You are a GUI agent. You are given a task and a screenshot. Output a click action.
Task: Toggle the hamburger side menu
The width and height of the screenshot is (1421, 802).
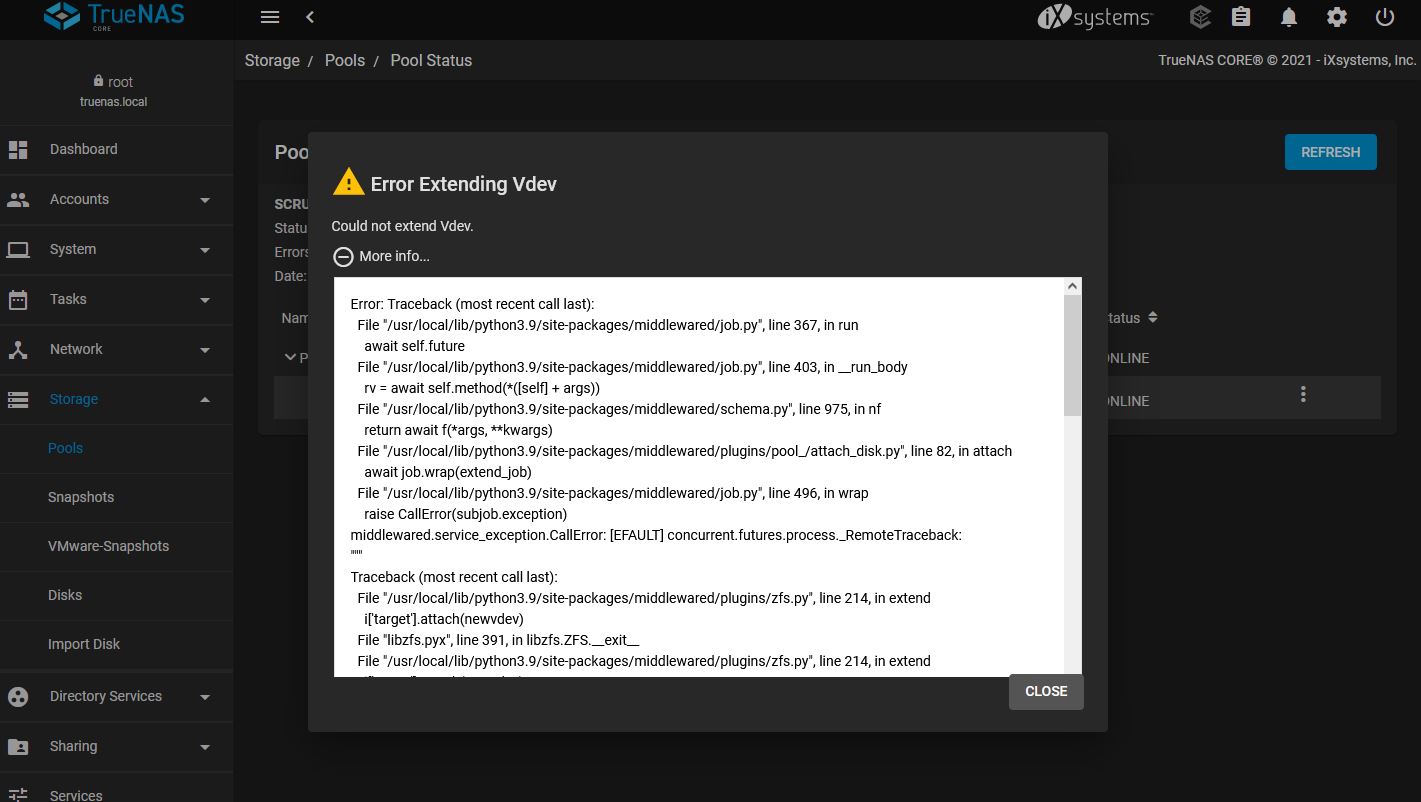tap(269, 17)
